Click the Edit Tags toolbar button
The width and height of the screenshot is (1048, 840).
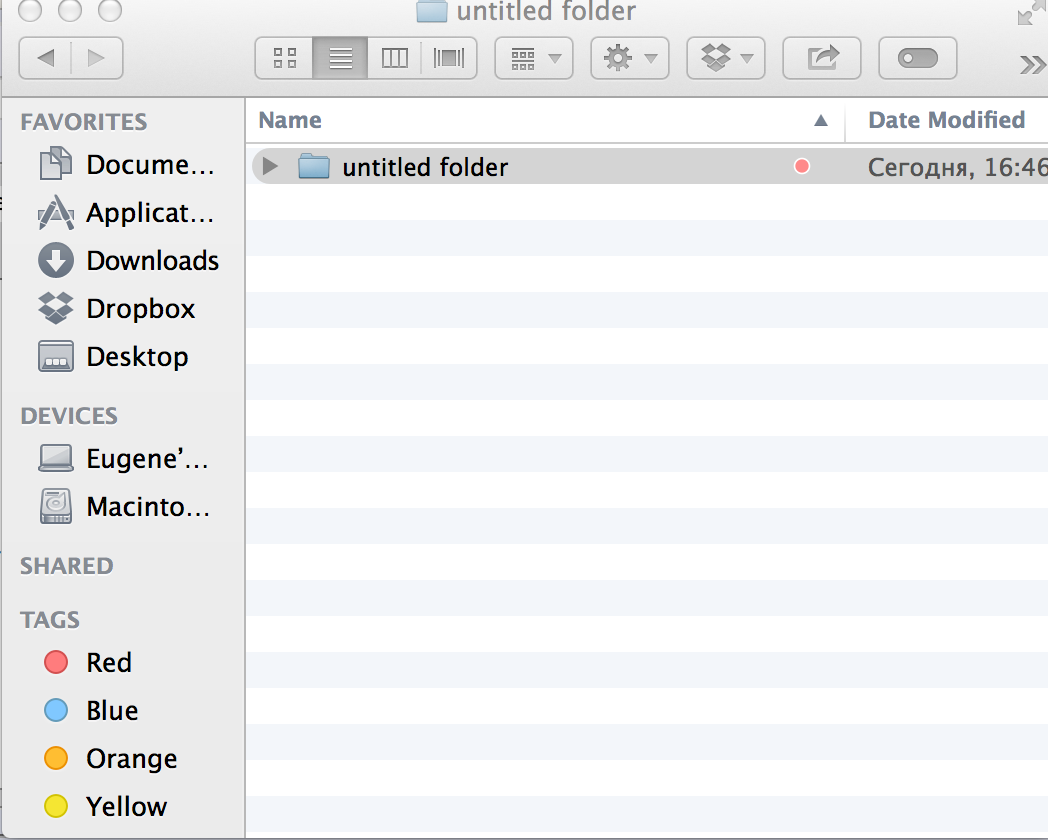918,58
